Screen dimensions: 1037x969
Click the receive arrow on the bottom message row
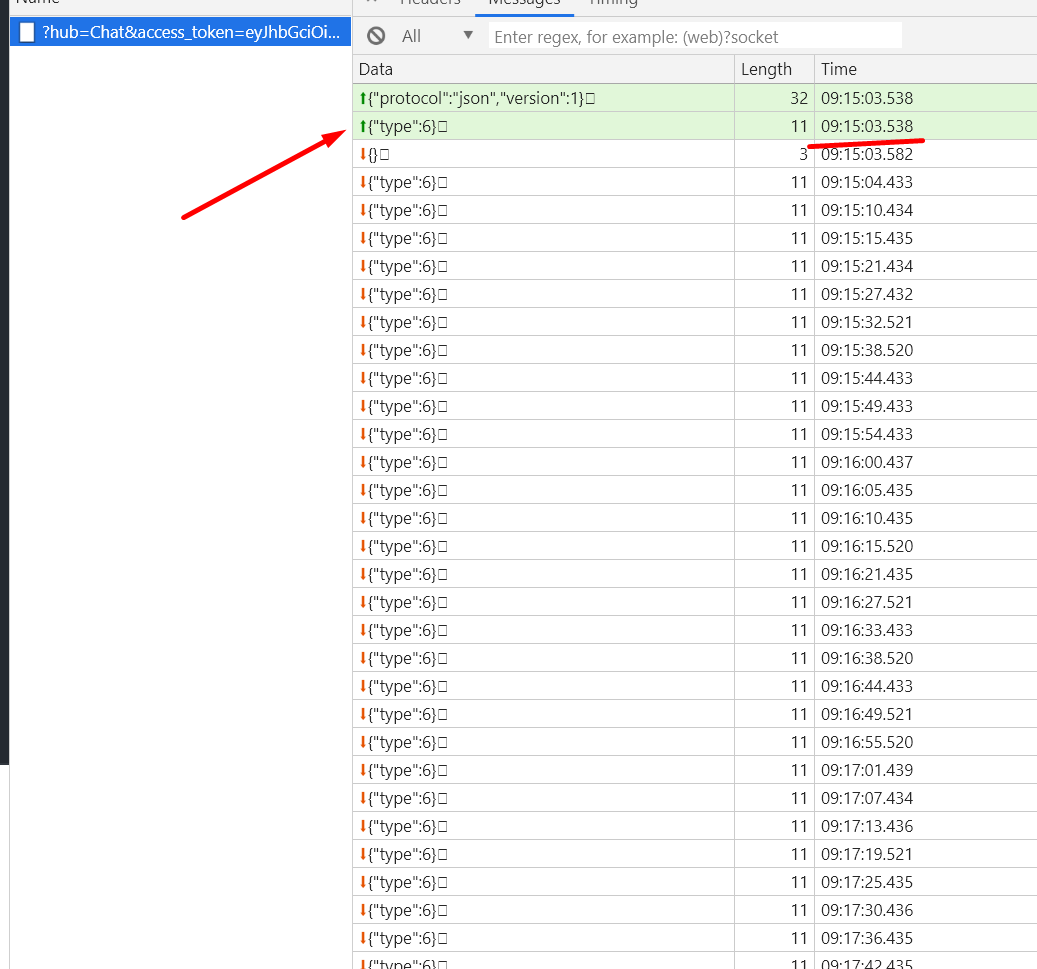[363, 962]
